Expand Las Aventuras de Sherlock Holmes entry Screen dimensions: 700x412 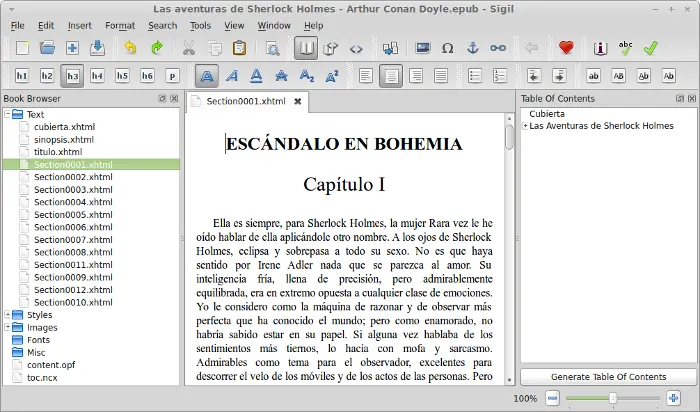525,126
